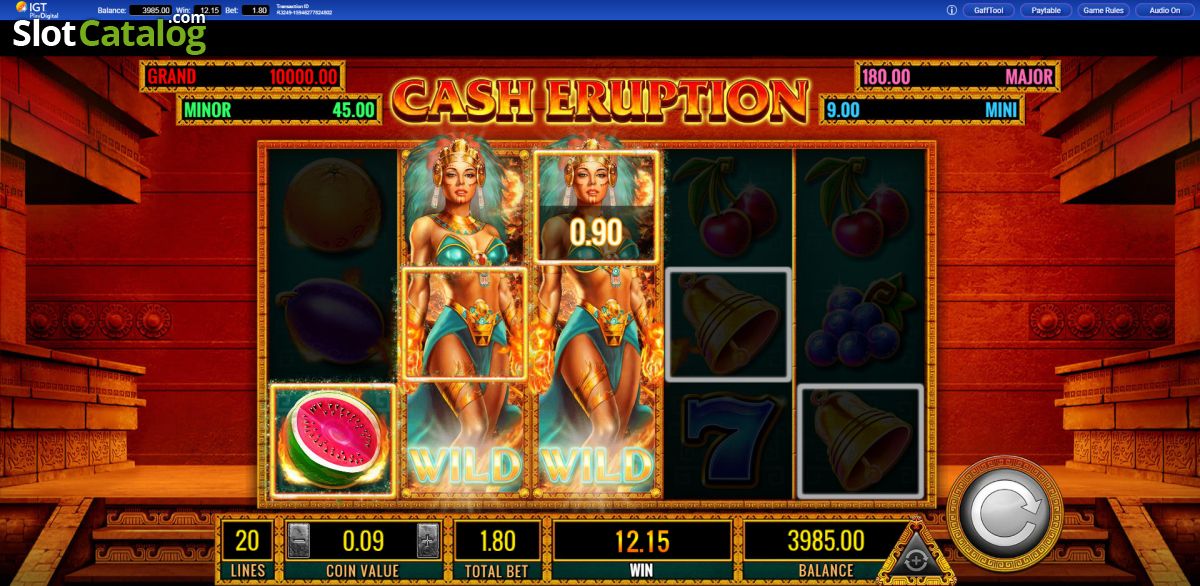Open Game Rules
Screen dimensions: 1200x586
[x=1105, y=10]
